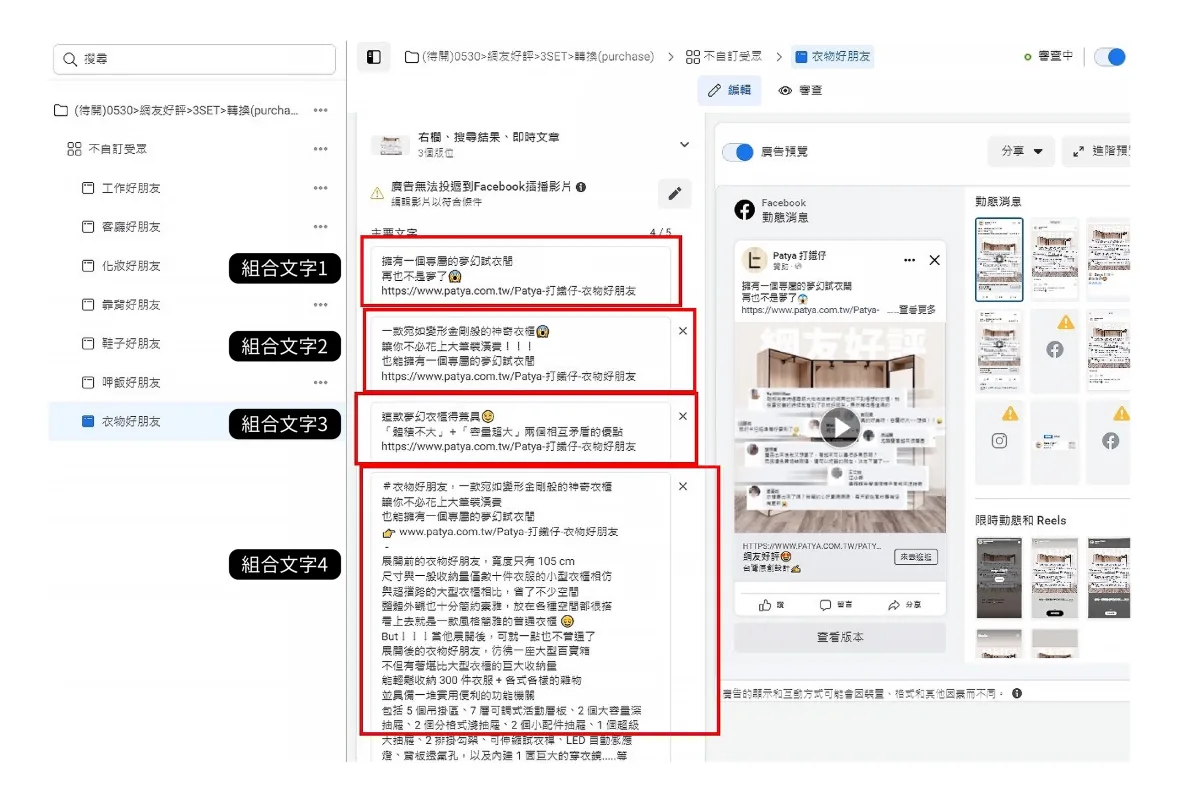Click the Patya 打鐵仔 page avatar

pyautogui.click(x=755, y=260)
